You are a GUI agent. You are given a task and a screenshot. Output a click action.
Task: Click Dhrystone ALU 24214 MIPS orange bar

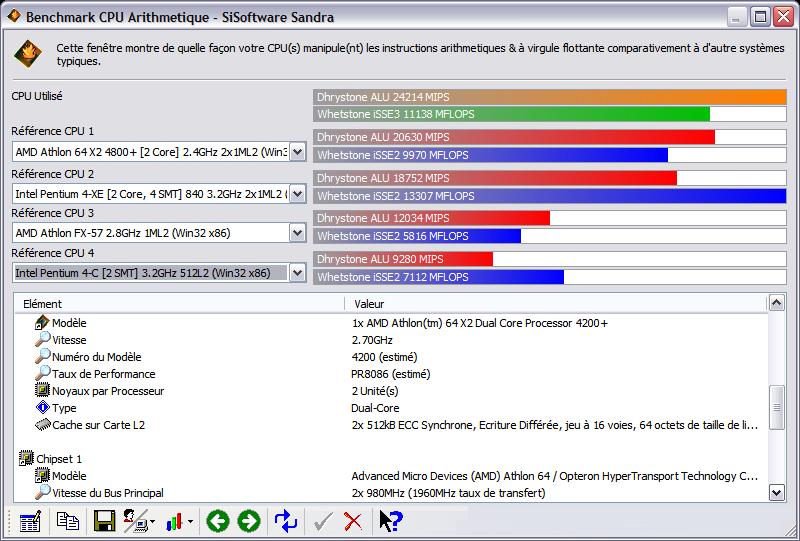click(x=549, y=97)
